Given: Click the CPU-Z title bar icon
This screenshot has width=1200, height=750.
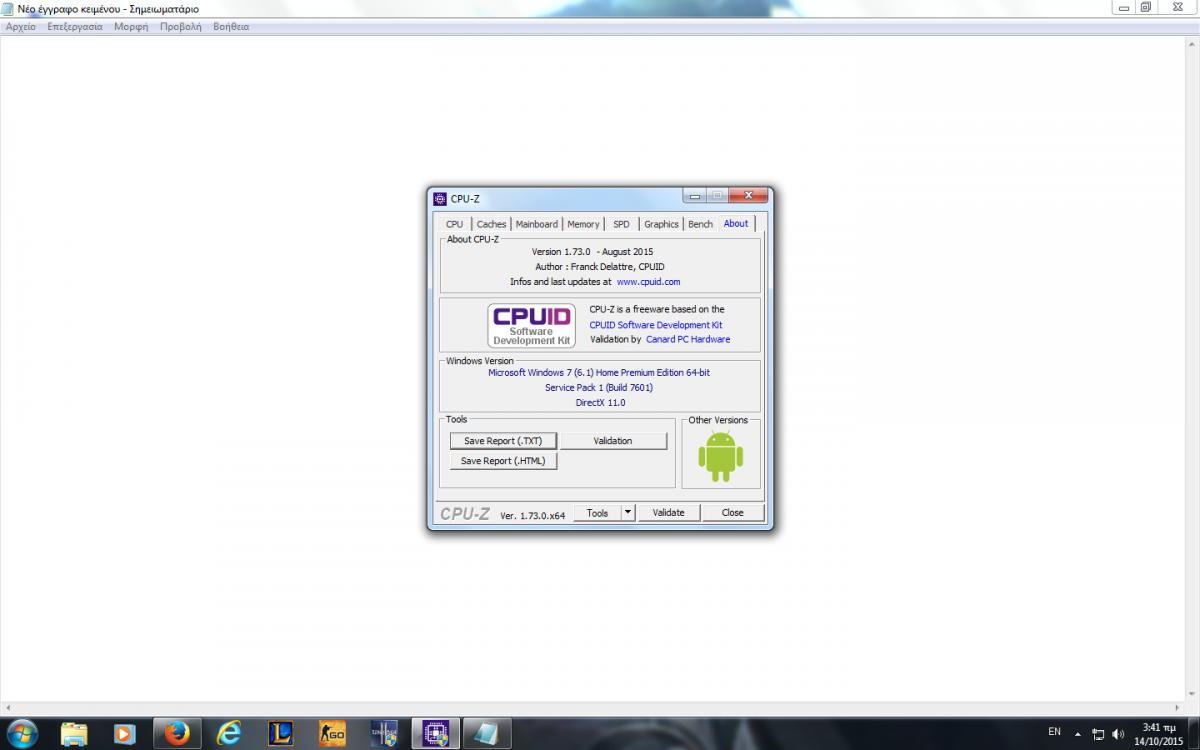Looking at the screenshot, I should tap(440, 198).
